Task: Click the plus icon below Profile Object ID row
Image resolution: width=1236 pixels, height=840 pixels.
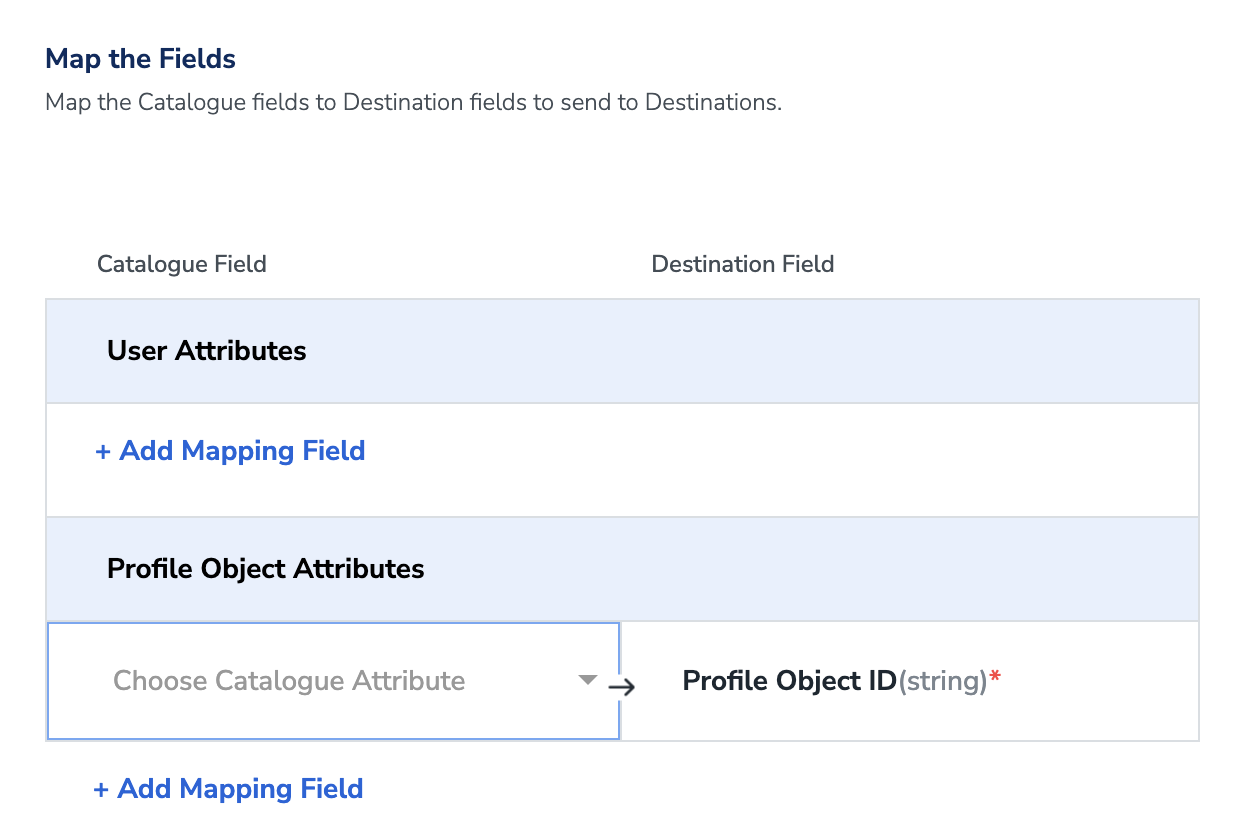Action: 100,790
